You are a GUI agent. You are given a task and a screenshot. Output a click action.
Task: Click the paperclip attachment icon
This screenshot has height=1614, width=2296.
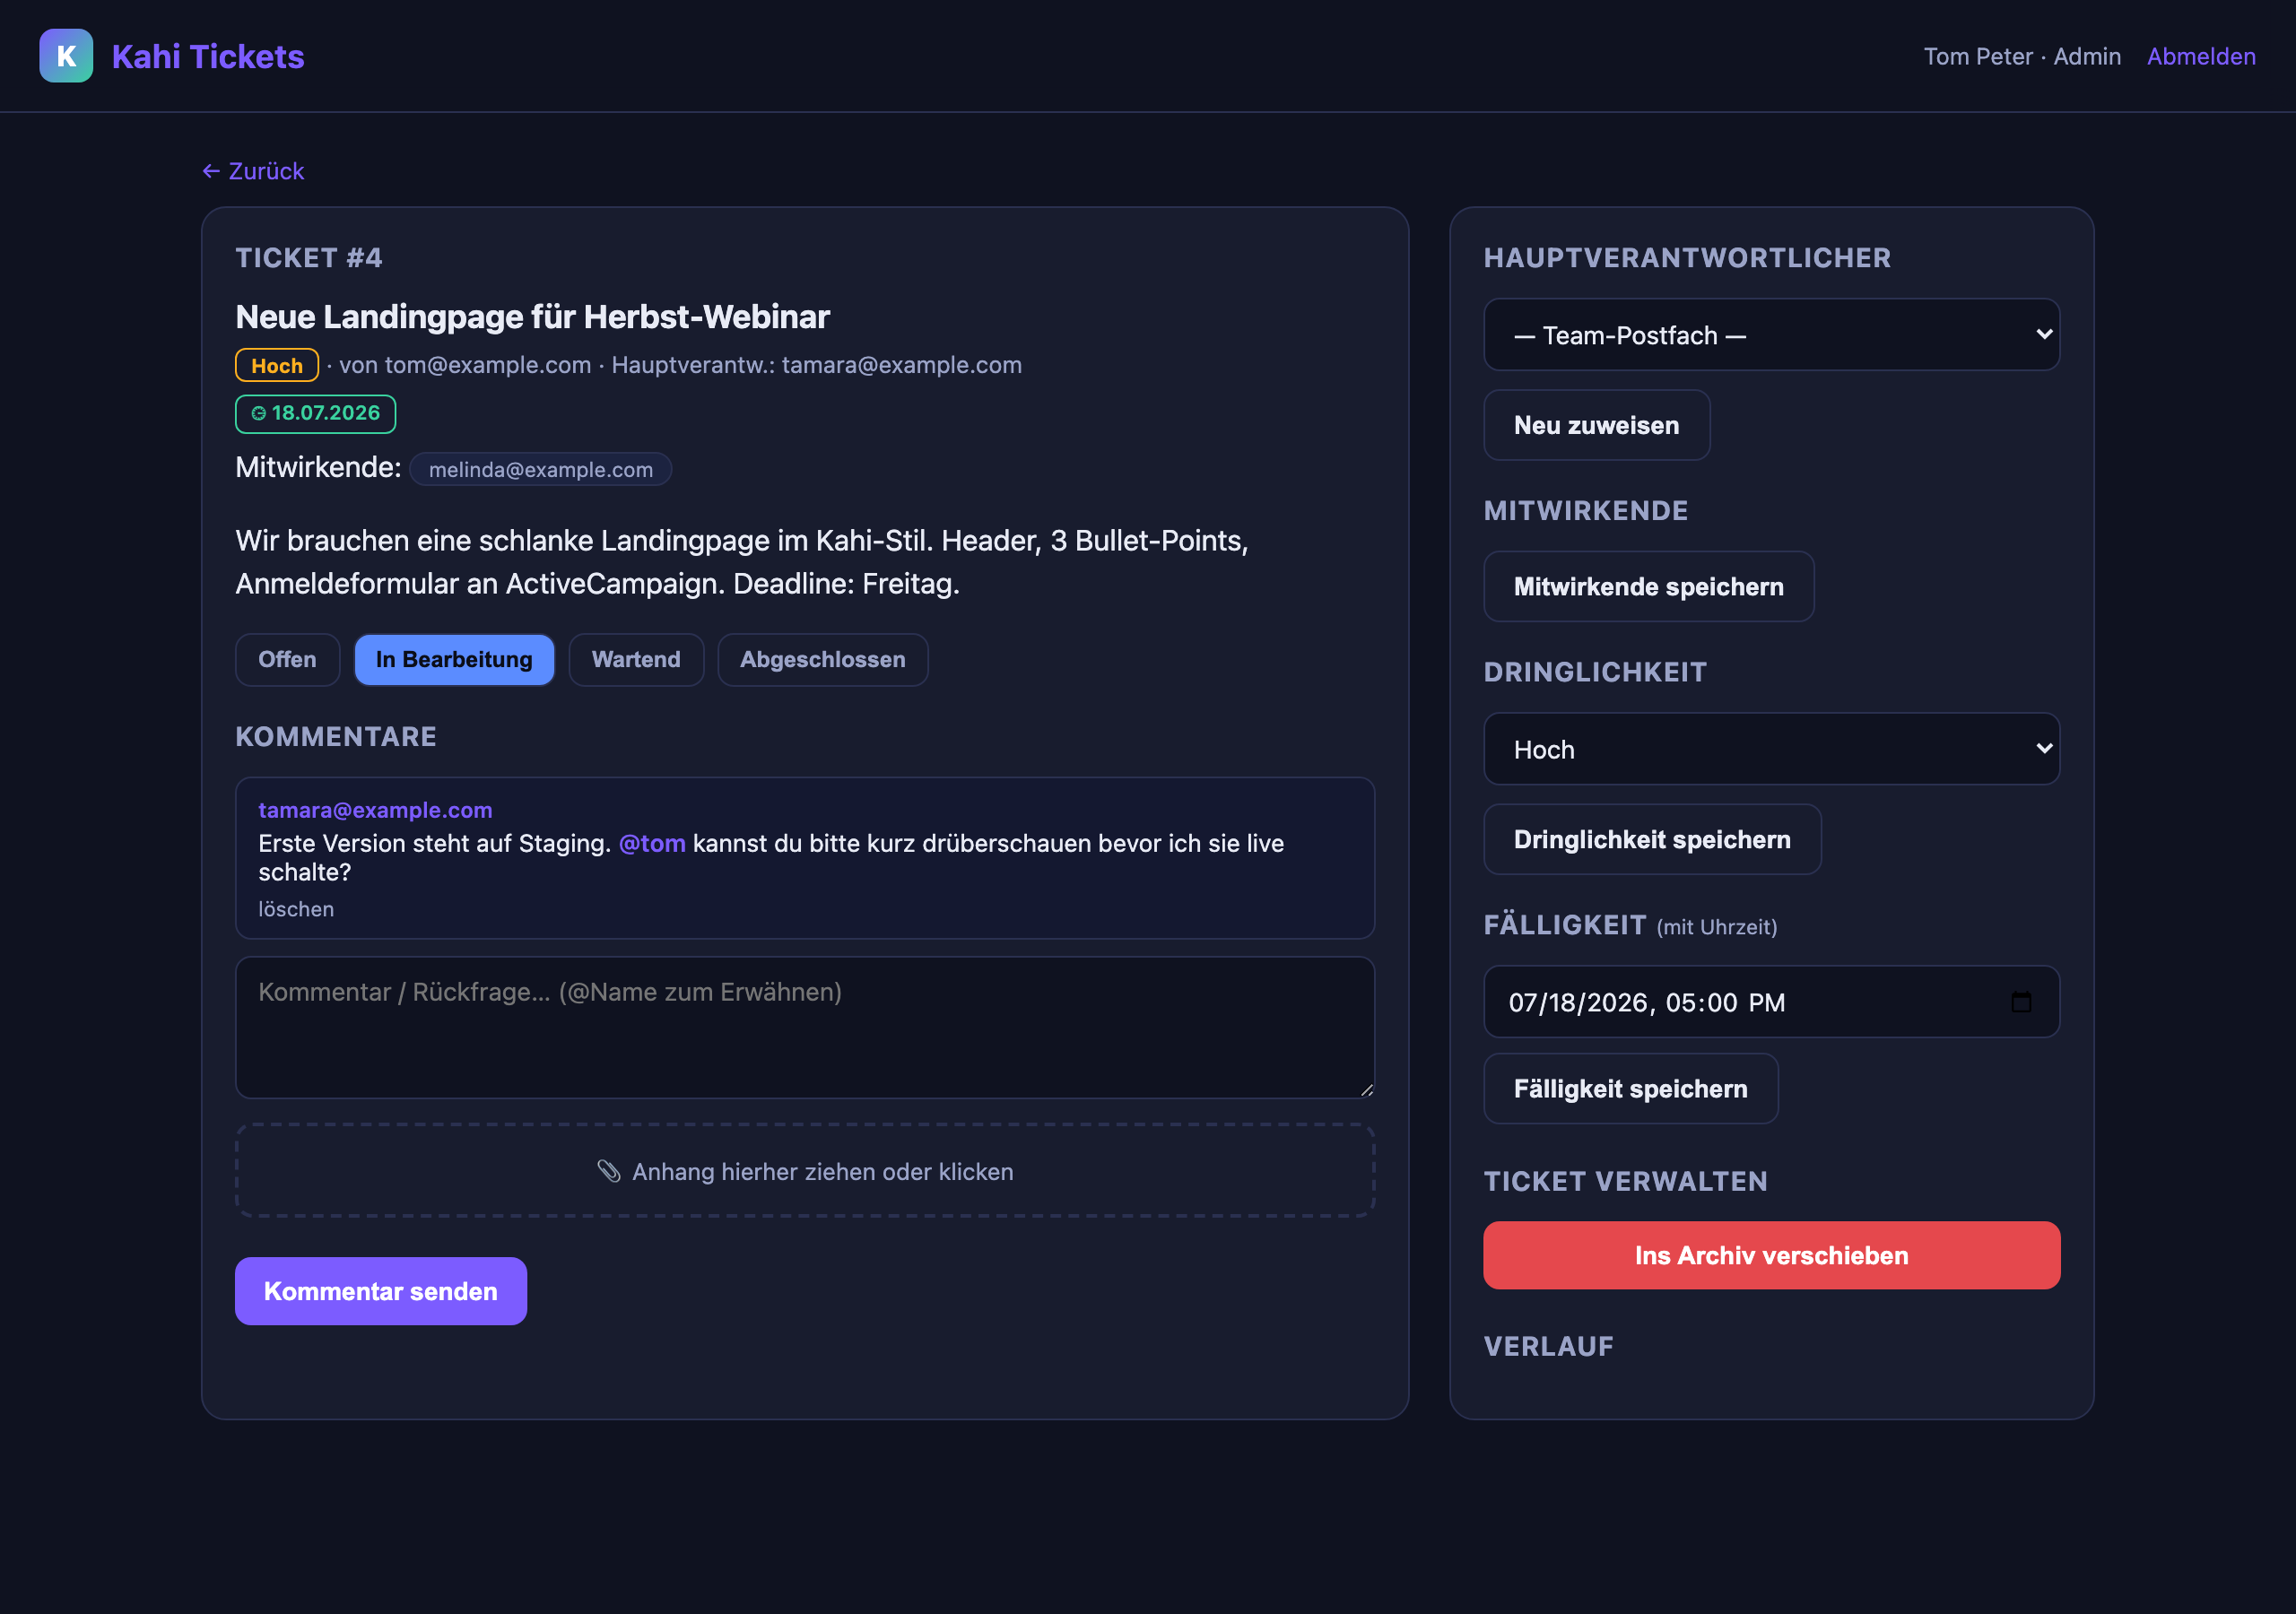pos(609,1171)
